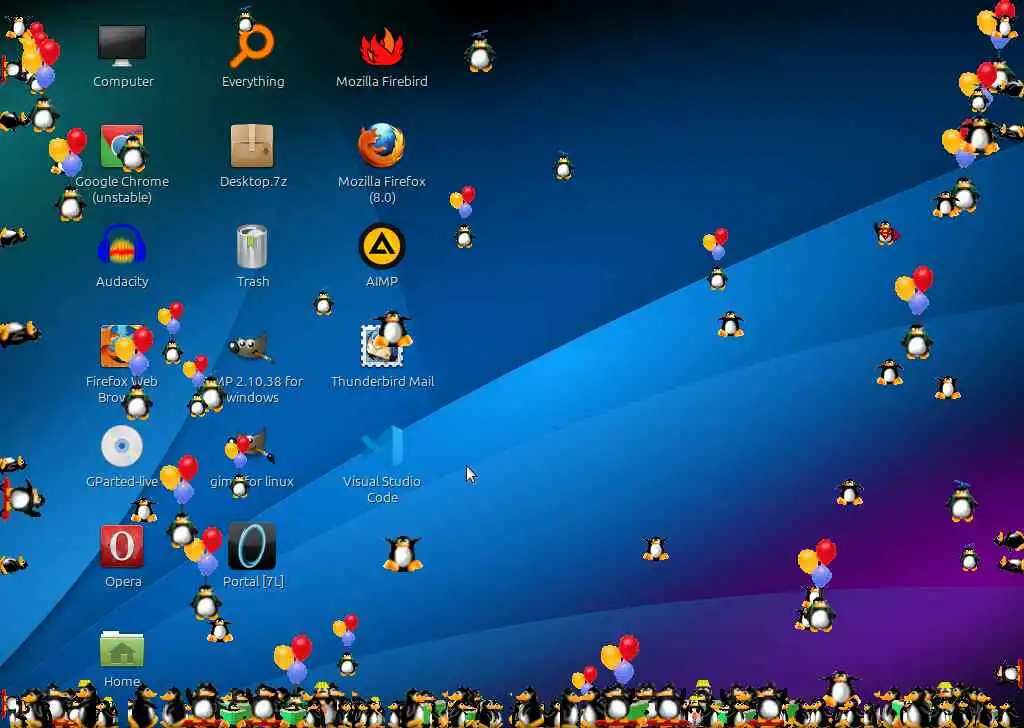
Task: Open the Computer desktop icon
Action: 122,46
